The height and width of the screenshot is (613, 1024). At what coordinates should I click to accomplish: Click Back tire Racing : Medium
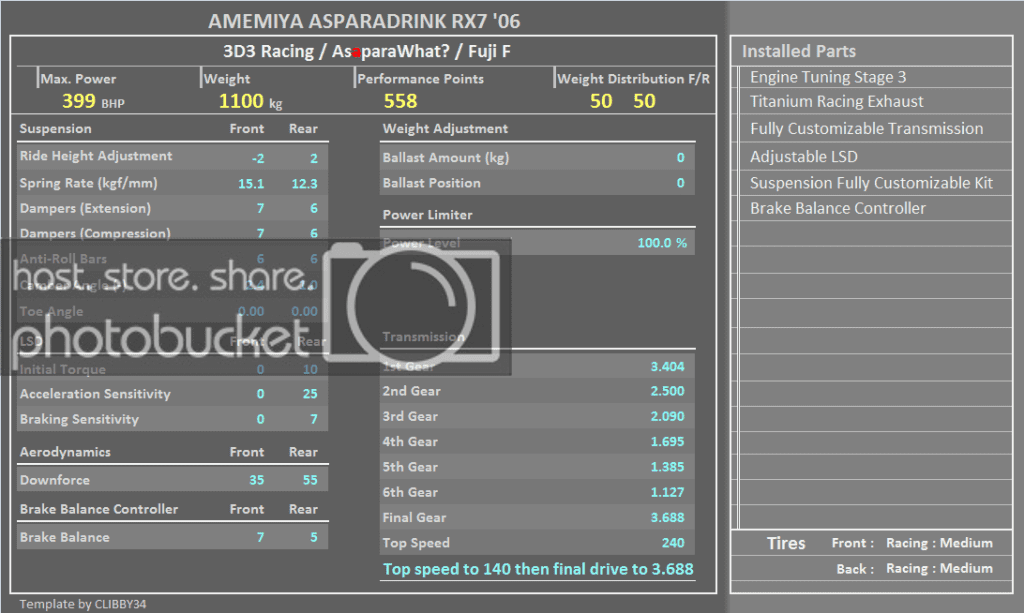tap(939, 569)
